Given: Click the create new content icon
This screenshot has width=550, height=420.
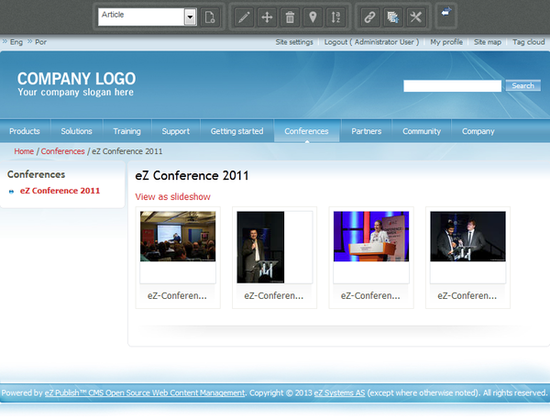Looking at the screenshot, I should [x=210, y=17].
